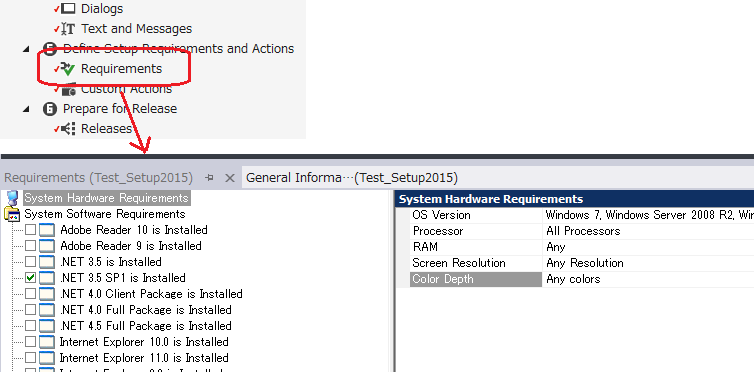
Task: Close the Requirements (Test_Setup2015) tab
Action: tap(230, 178)
